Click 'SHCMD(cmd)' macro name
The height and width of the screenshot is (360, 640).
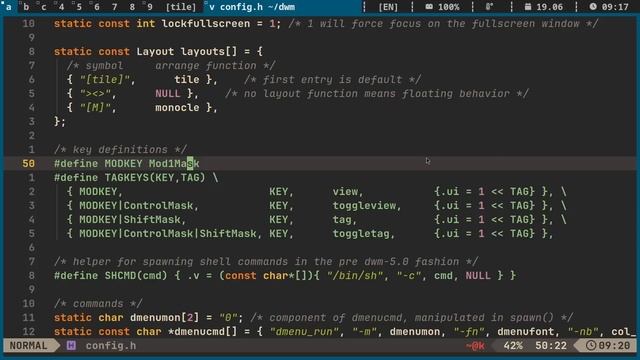(x=136, y=276)
